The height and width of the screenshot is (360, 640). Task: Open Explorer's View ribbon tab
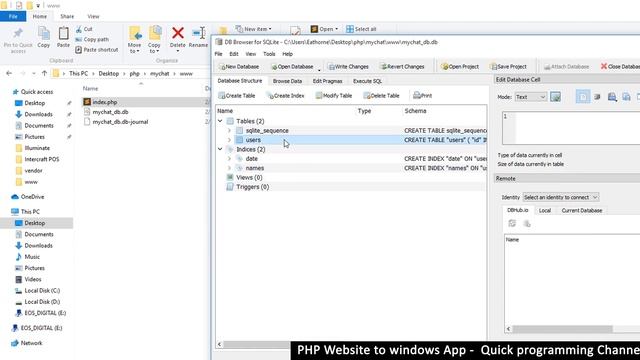[x=93, y=16]
